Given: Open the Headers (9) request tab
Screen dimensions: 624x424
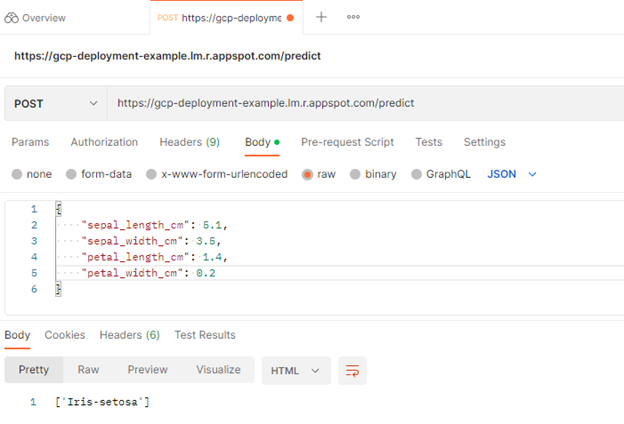Looking at the screenshot, I should pos(189,142).
